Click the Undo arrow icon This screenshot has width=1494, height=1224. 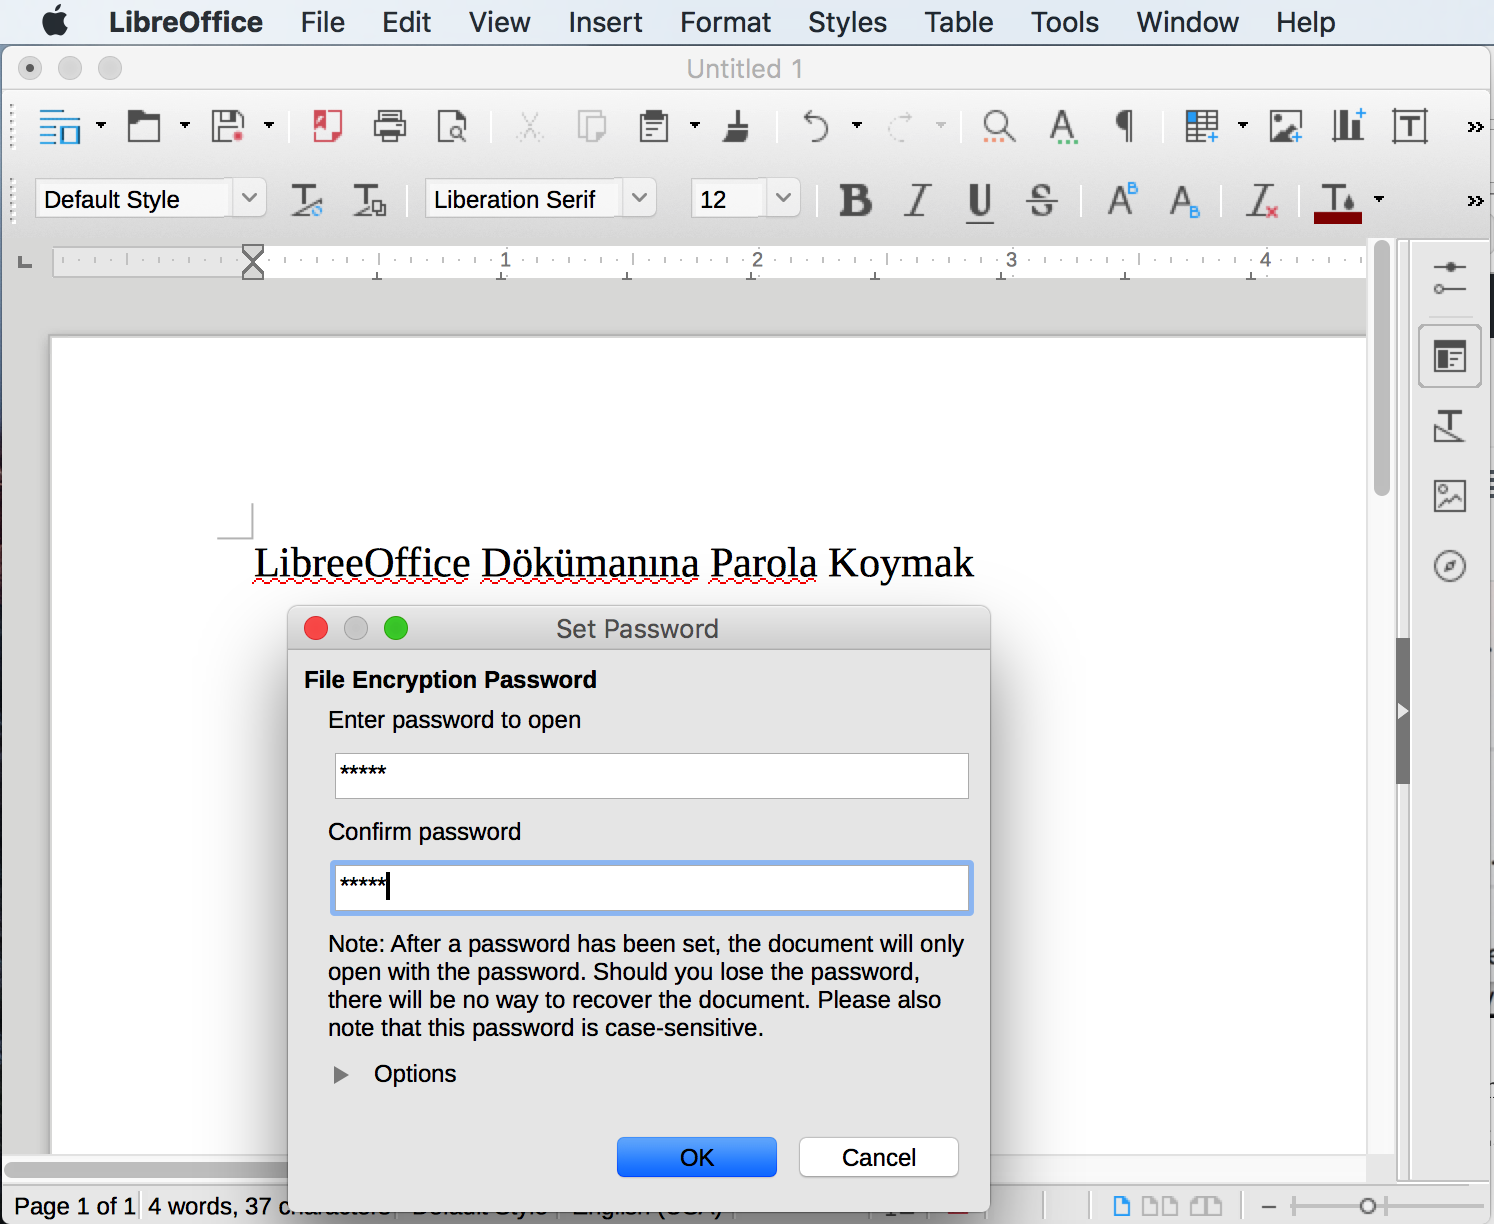tap(816, 126)
